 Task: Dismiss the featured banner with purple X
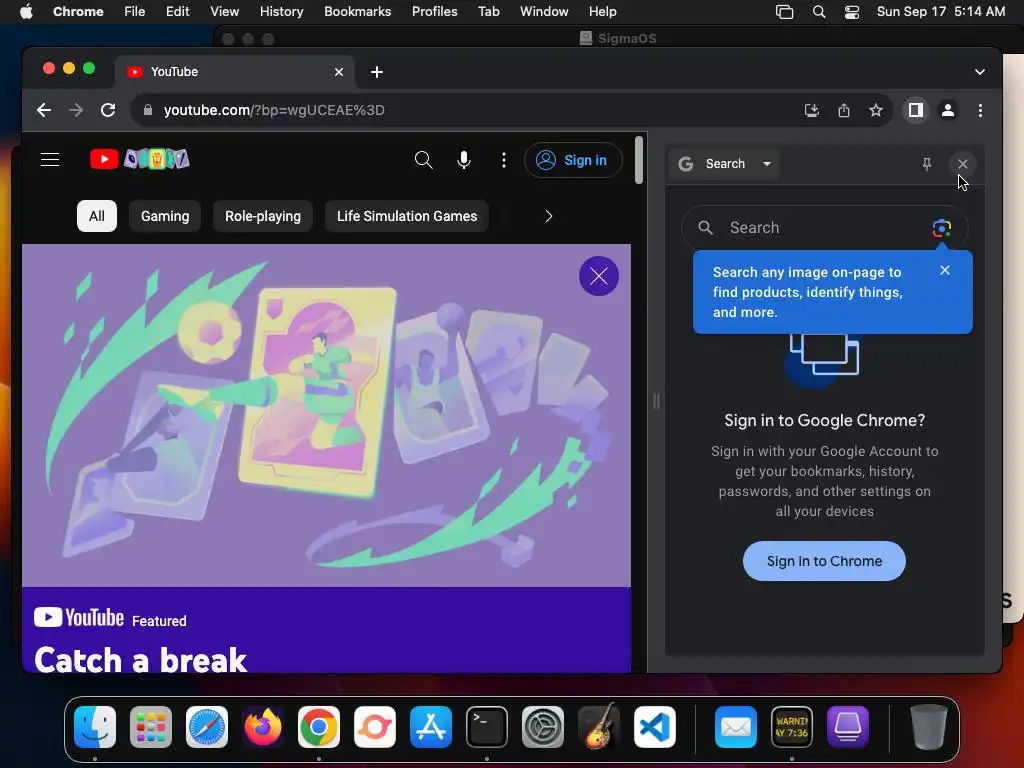[599, 276]
